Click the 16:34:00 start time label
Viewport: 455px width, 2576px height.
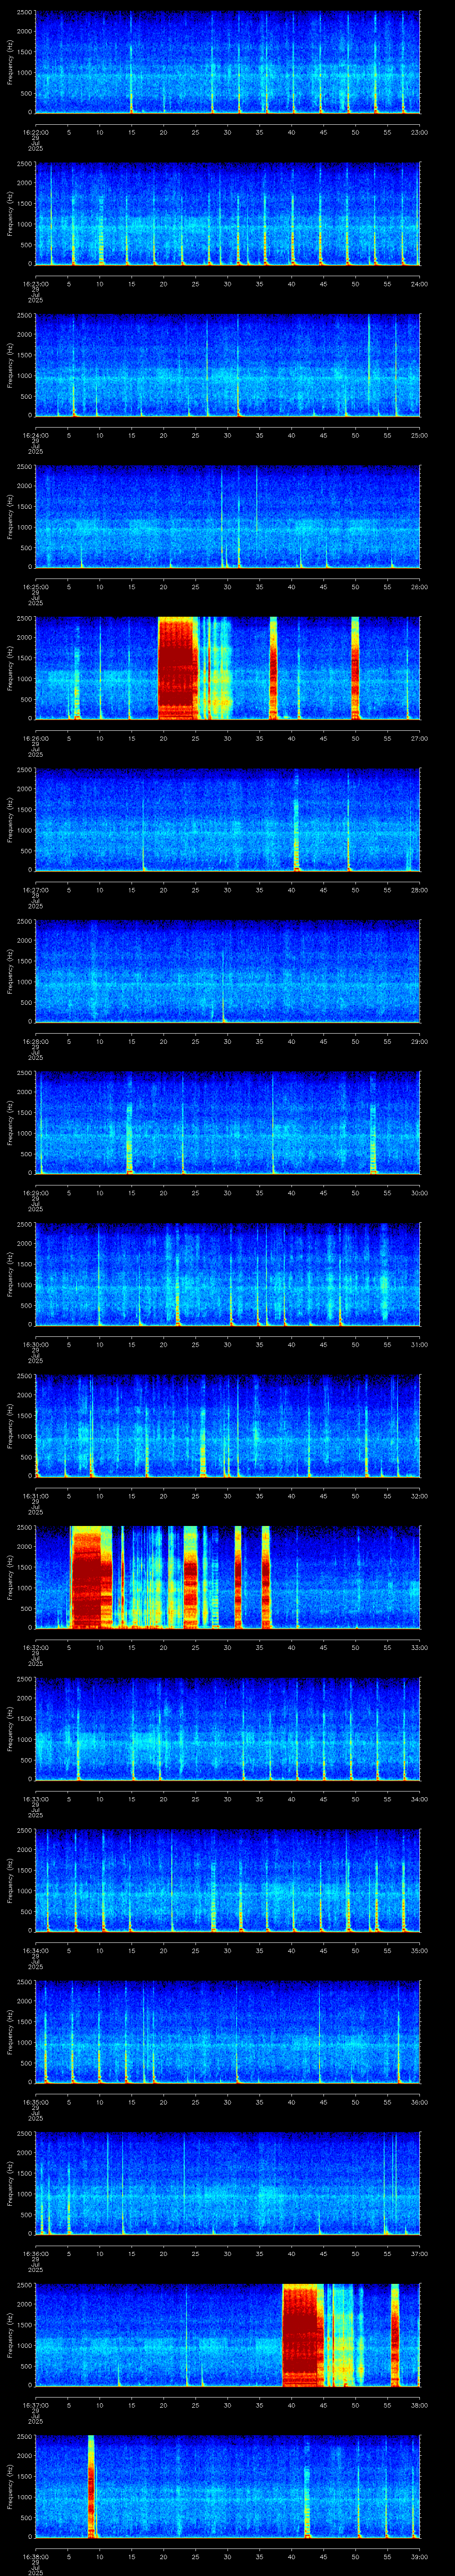35,1950
